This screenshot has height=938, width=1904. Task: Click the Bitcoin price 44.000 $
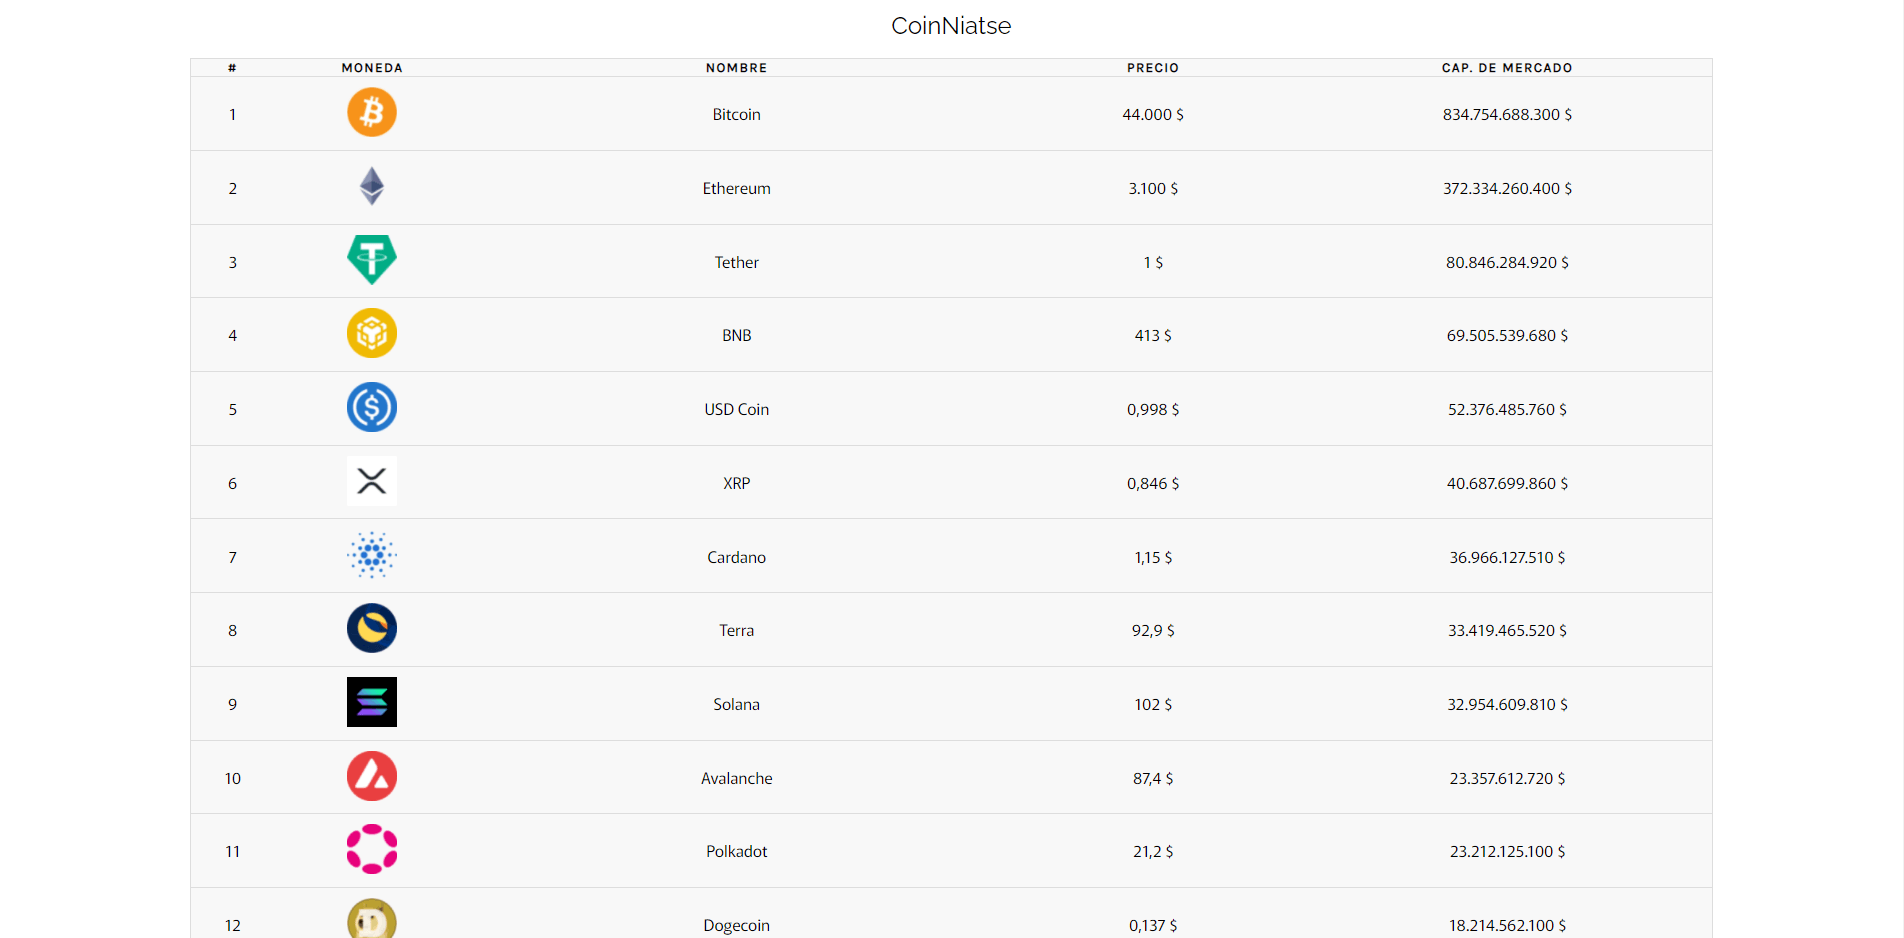1153,114
